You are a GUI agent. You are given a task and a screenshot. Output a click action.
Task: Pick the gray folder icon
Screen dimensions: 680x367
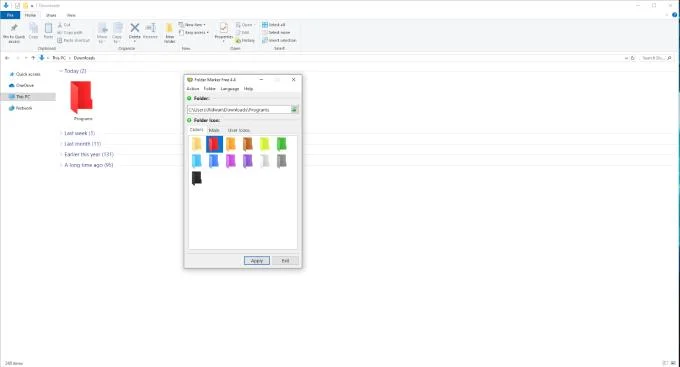click(281, 161)
